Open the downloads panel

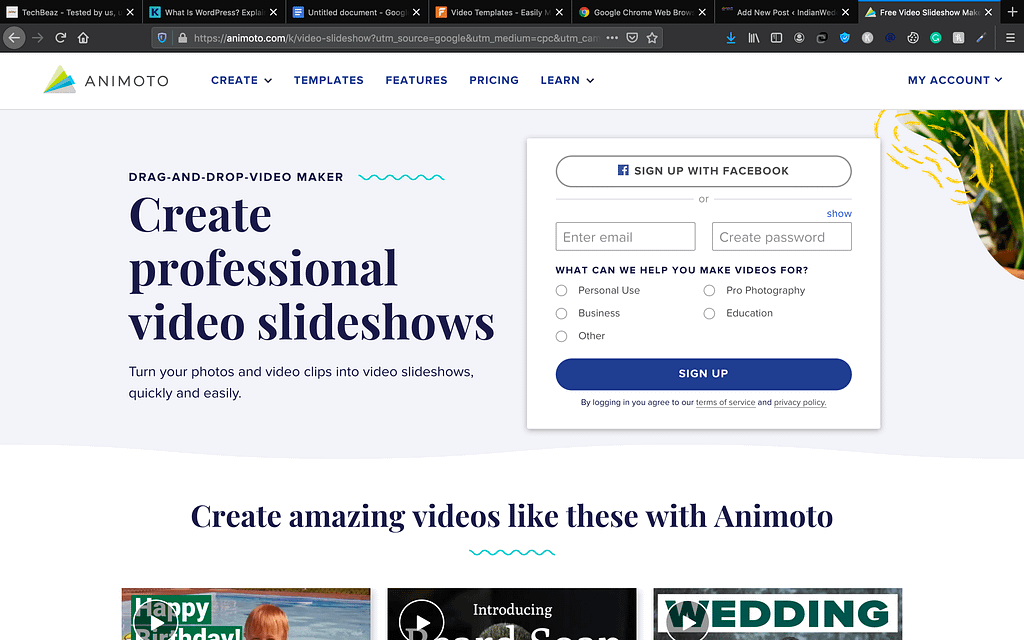coord(731,38)
